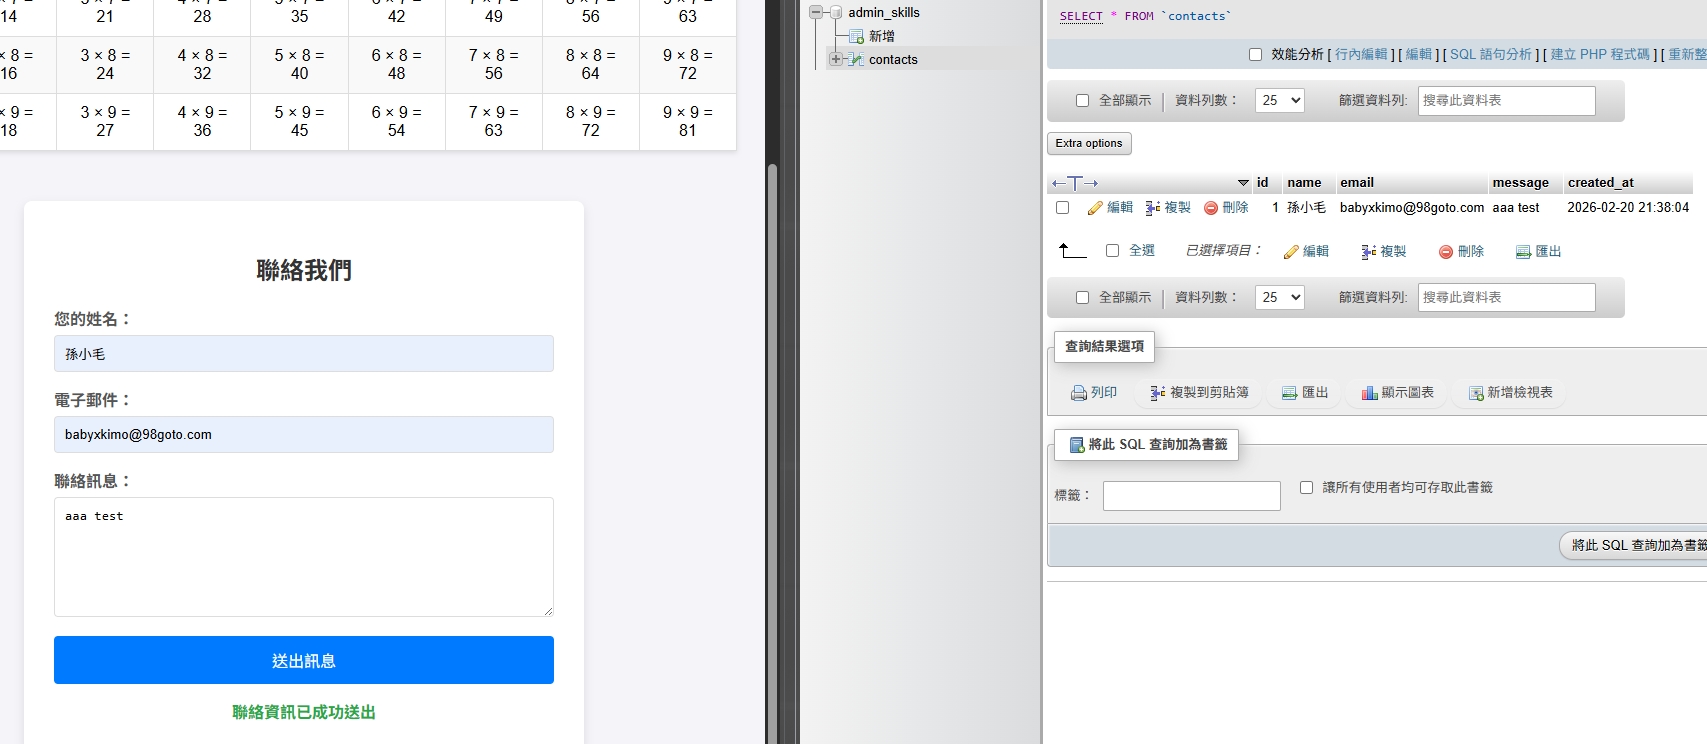This screenshot has width=1707, height=744.
Task: Click the SELECT keyword in the SQL query
Action: [x=1081, y=16]
